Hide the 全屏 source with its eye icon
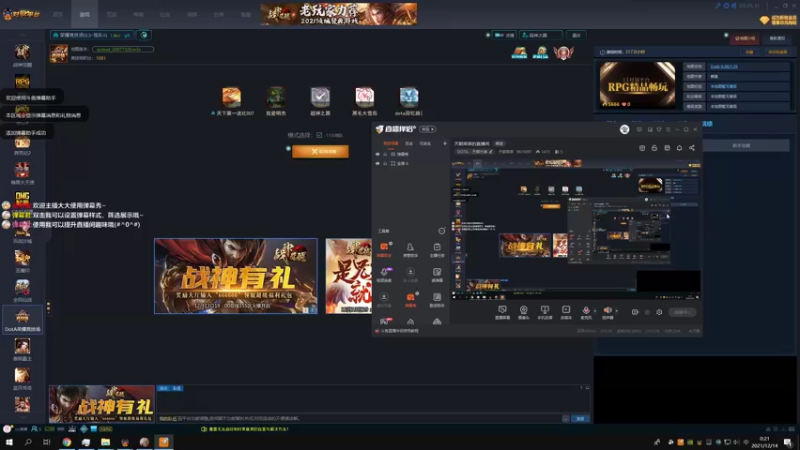Image resolution: width=800 pixels, height=450 pixels. [378, 163]
